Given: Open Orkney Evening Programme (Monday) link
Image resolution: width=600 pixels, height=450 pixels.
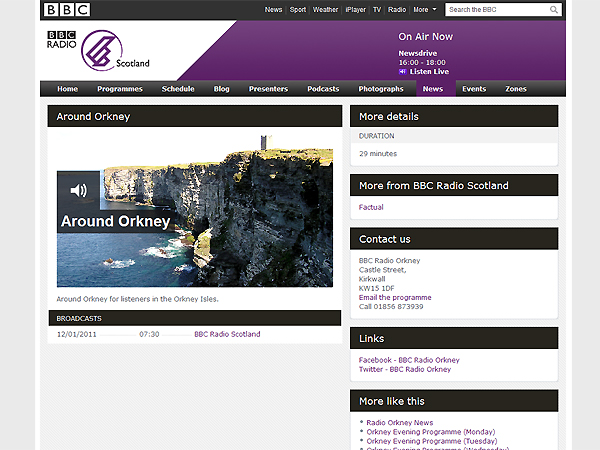Looking at the screenshot, I should pos(431,432).
